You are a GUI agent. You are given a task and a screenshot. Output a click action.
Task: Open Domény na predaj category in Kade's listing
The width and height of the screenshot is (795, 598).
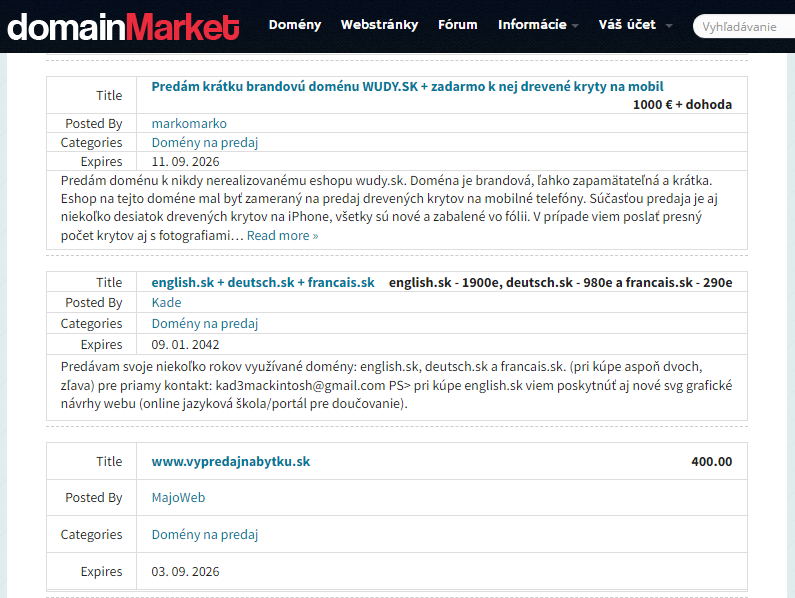(x=205, y=324)
